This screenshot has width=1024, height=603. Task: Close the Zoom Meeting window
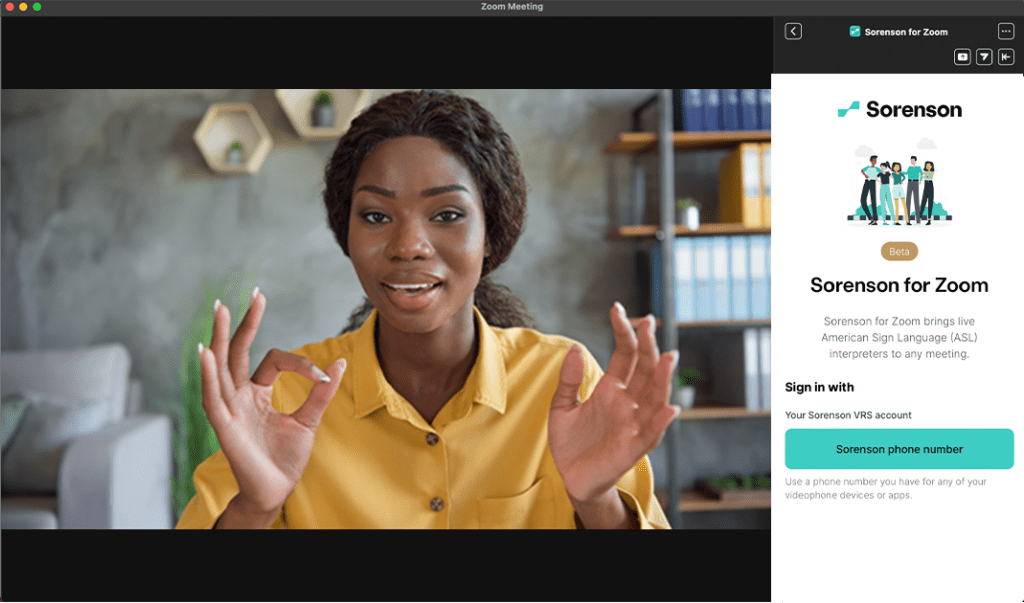[9, 7]
